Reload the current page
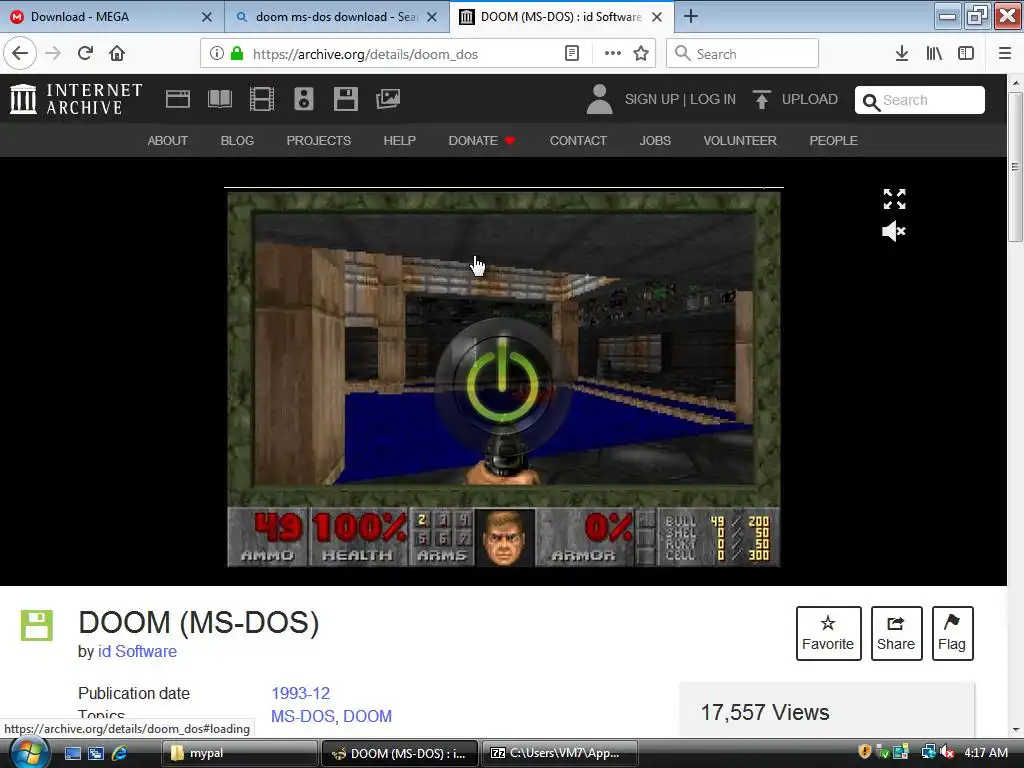1024x768 pixels. [85, 54]
